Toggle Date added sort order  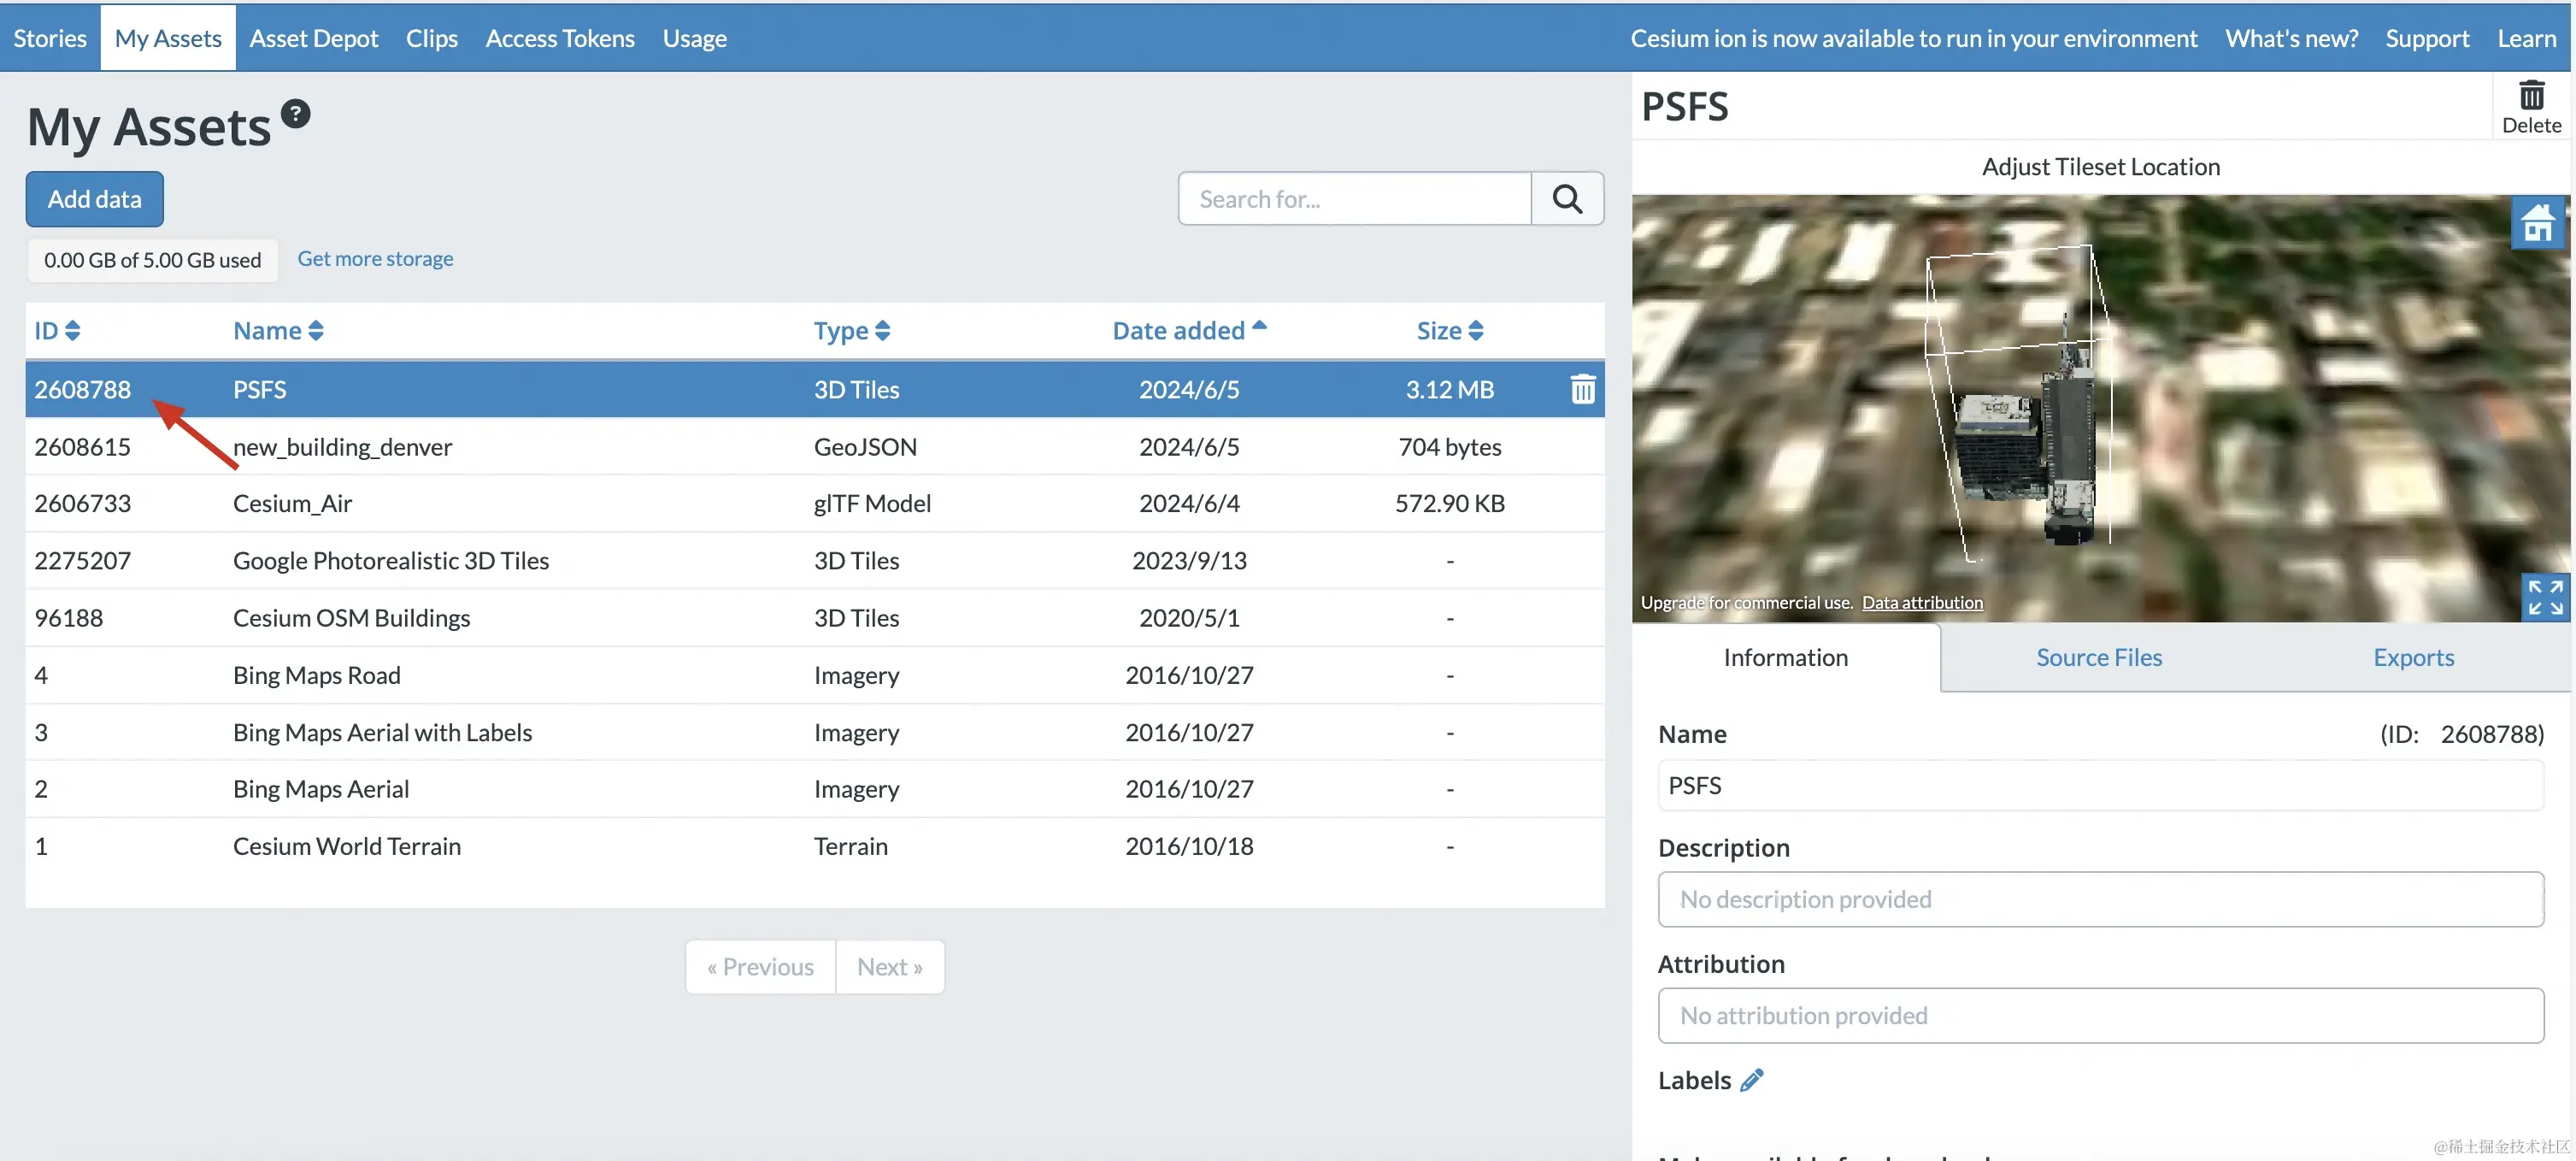1188,331
